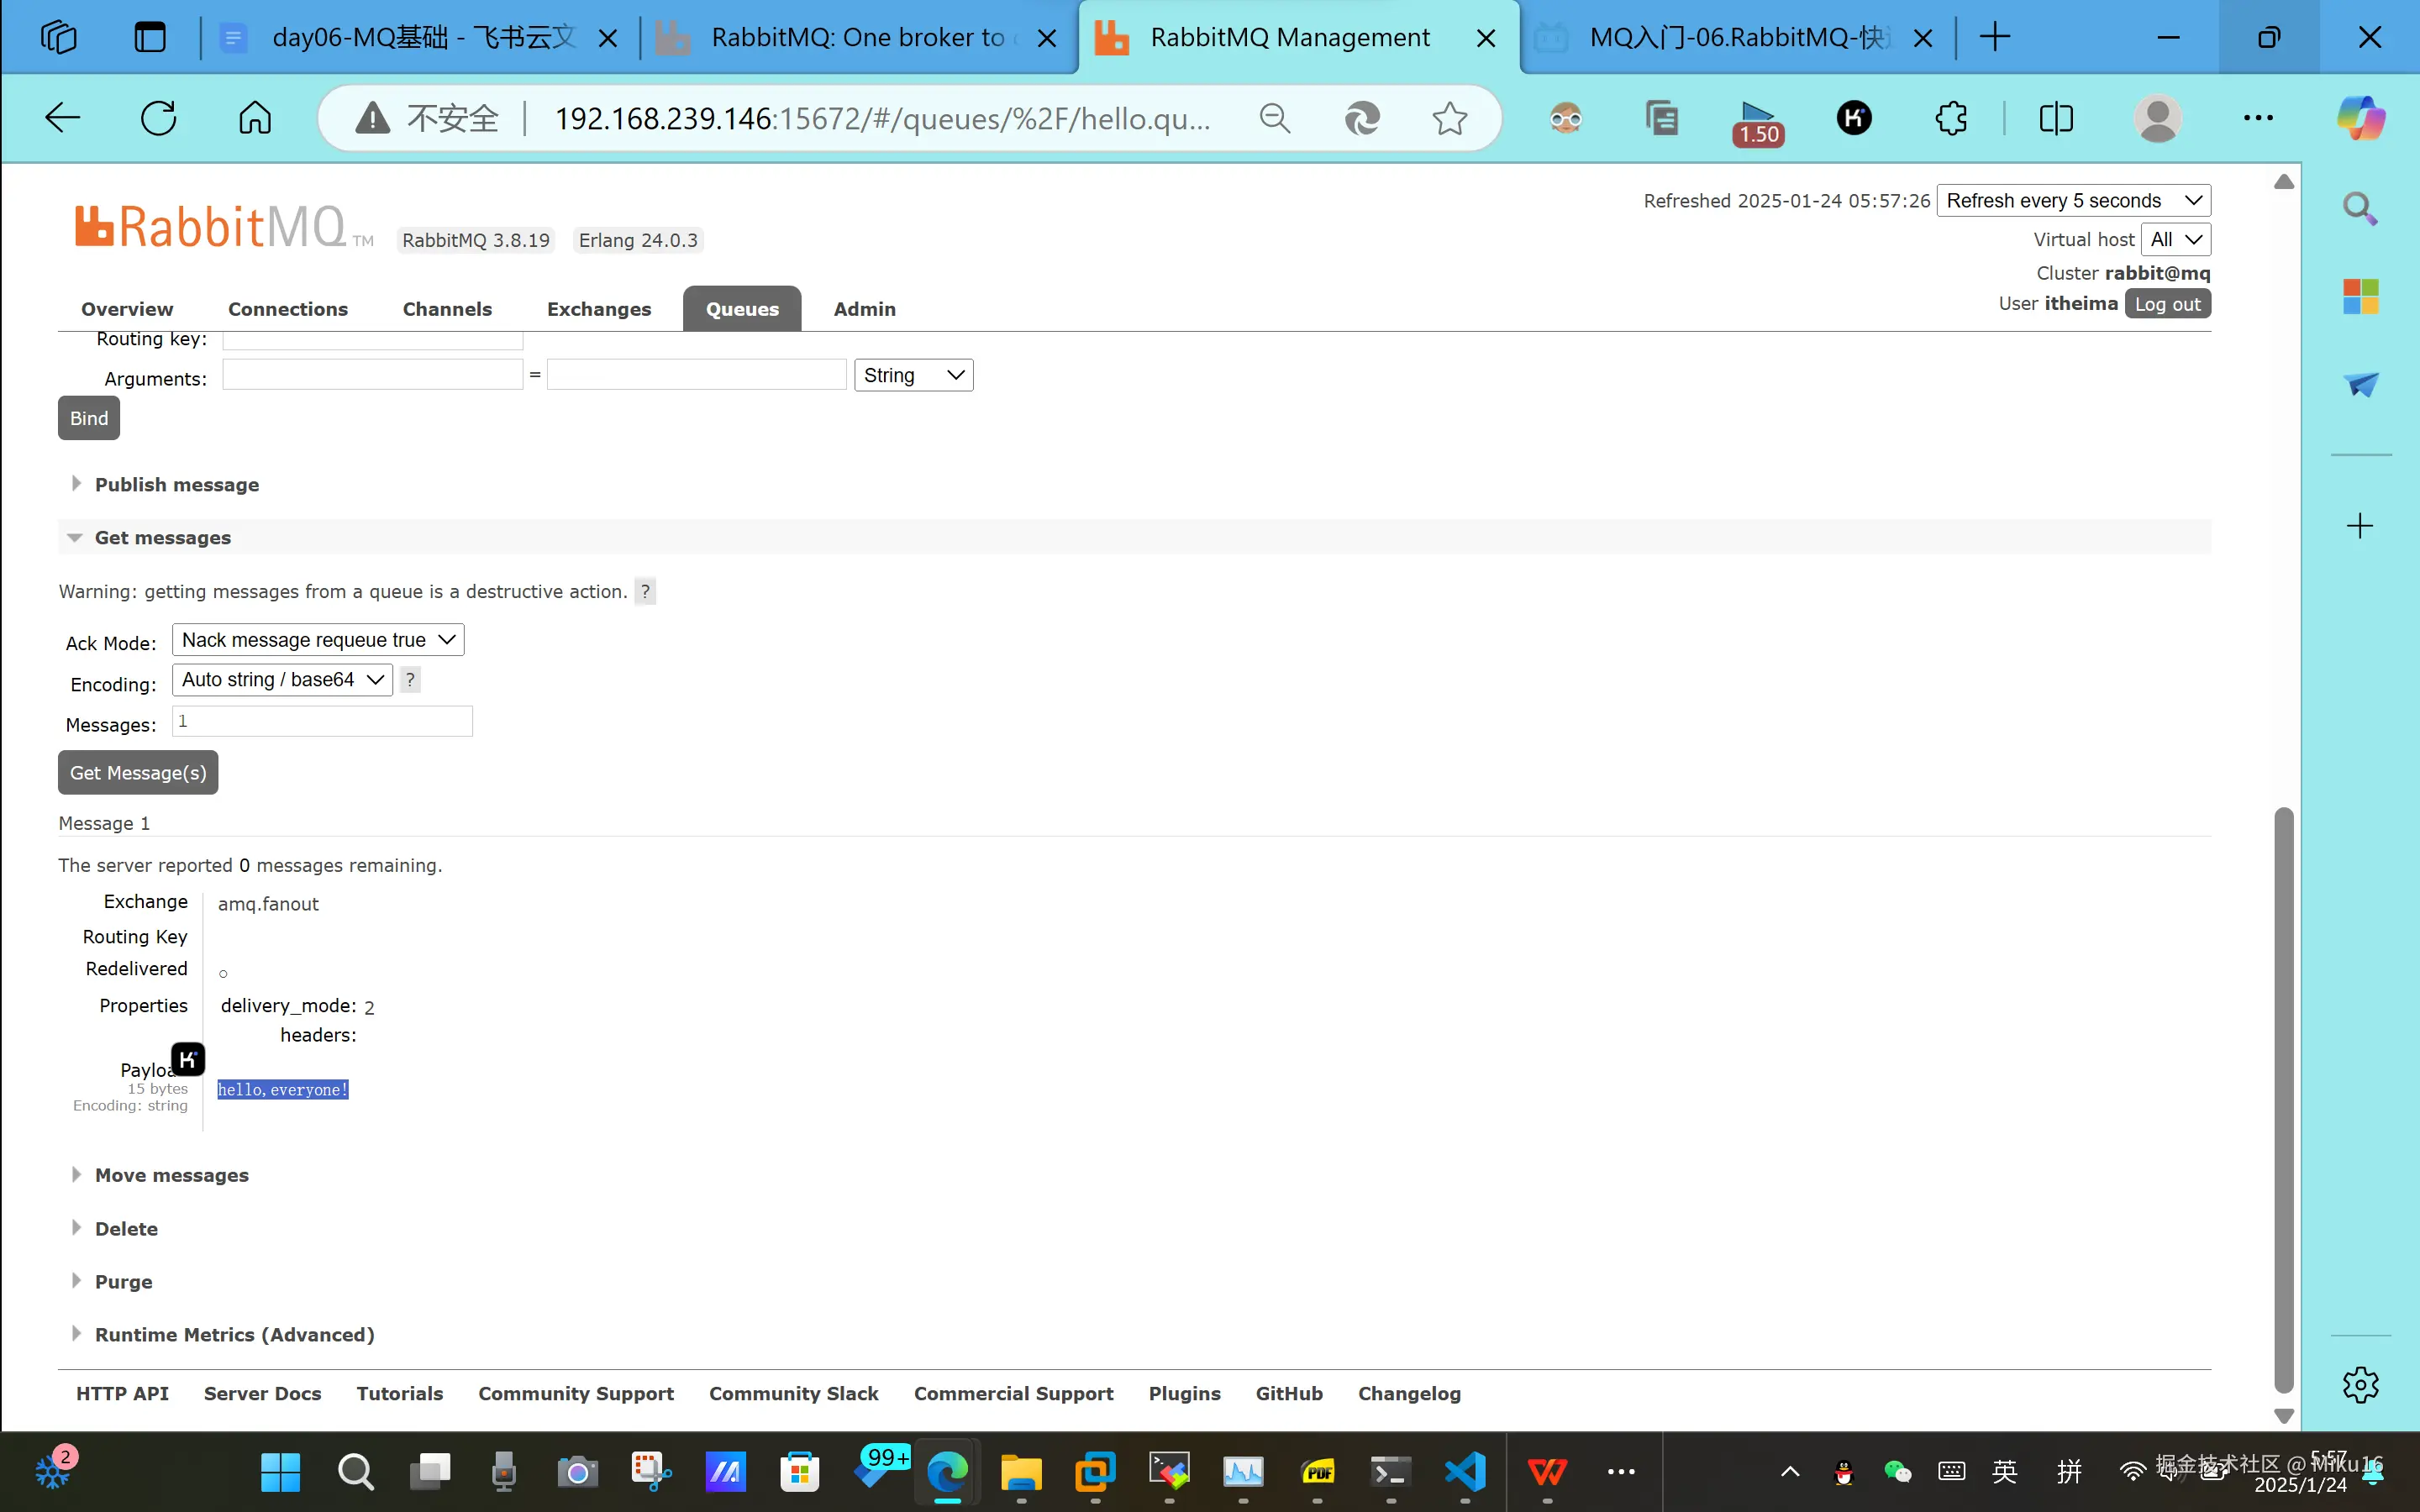Expand the Purge section
Viewport: 2420px width, 1512px height.
tap(123, 1282)
